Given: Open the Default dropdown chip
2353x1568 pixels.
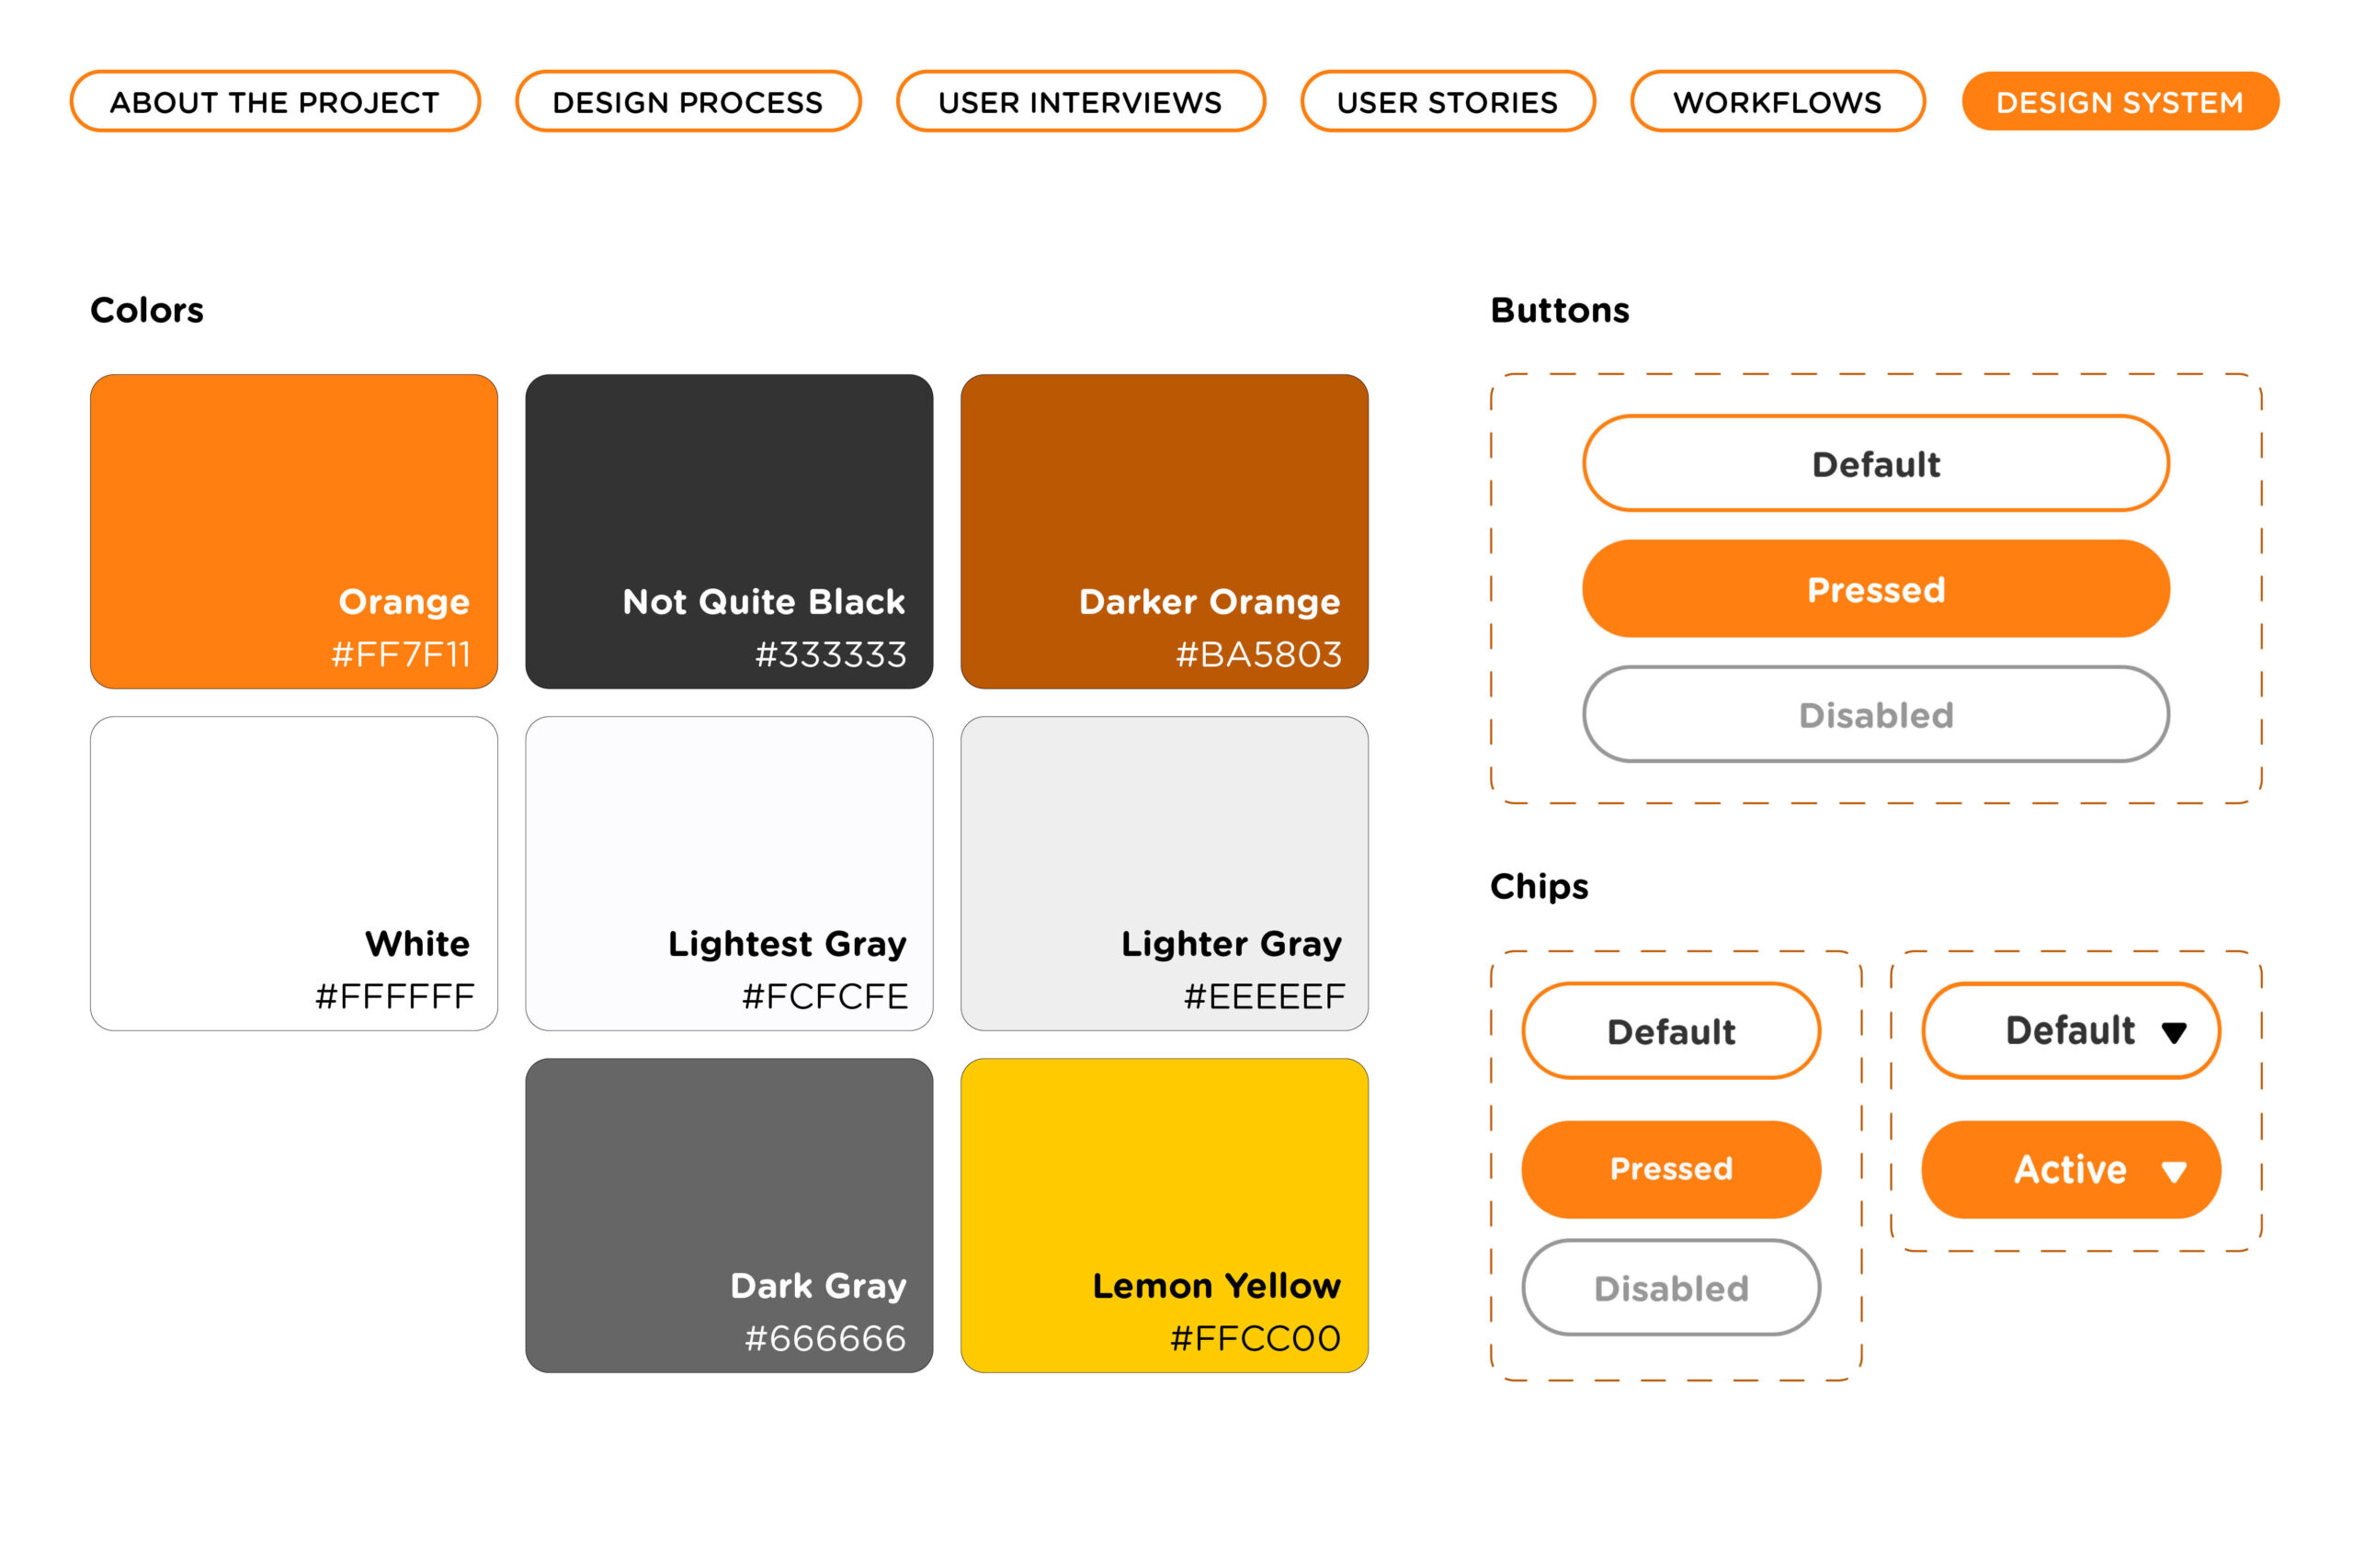Looking at the screenshot, I should click(2069, 1031).
